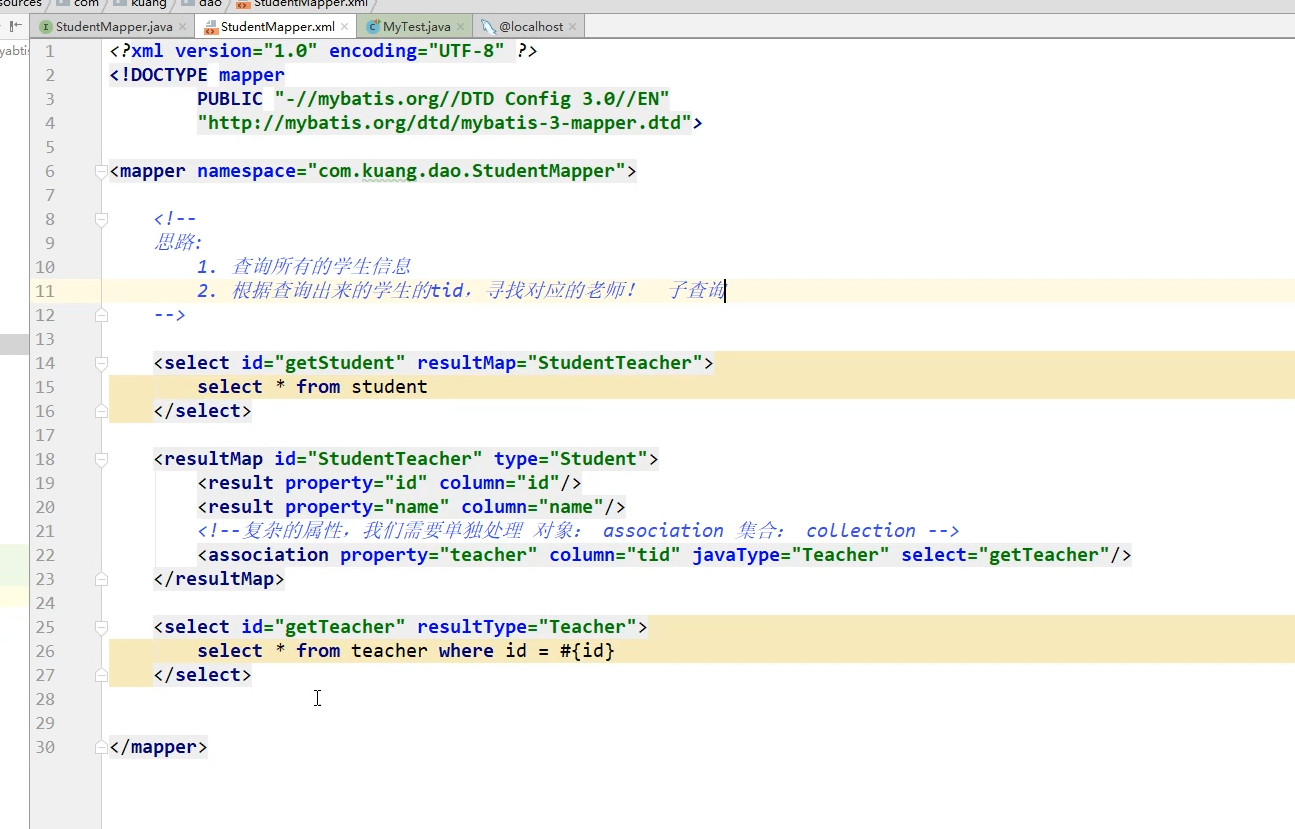1295x829 pixels.
Task: Click the fold end marker at line 30
Action: [x=101, y=747]
